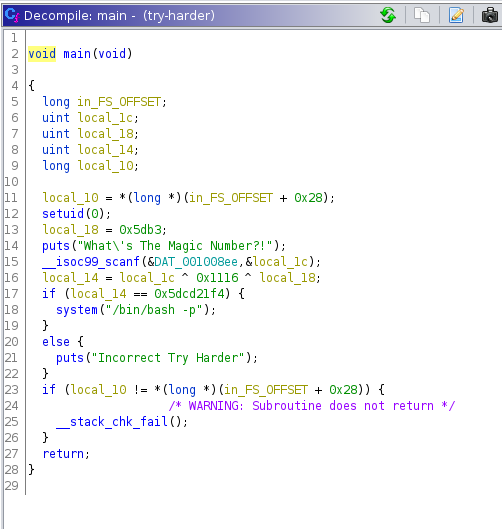Click the Export/edit notepad icon

click(x=456, y=15)
